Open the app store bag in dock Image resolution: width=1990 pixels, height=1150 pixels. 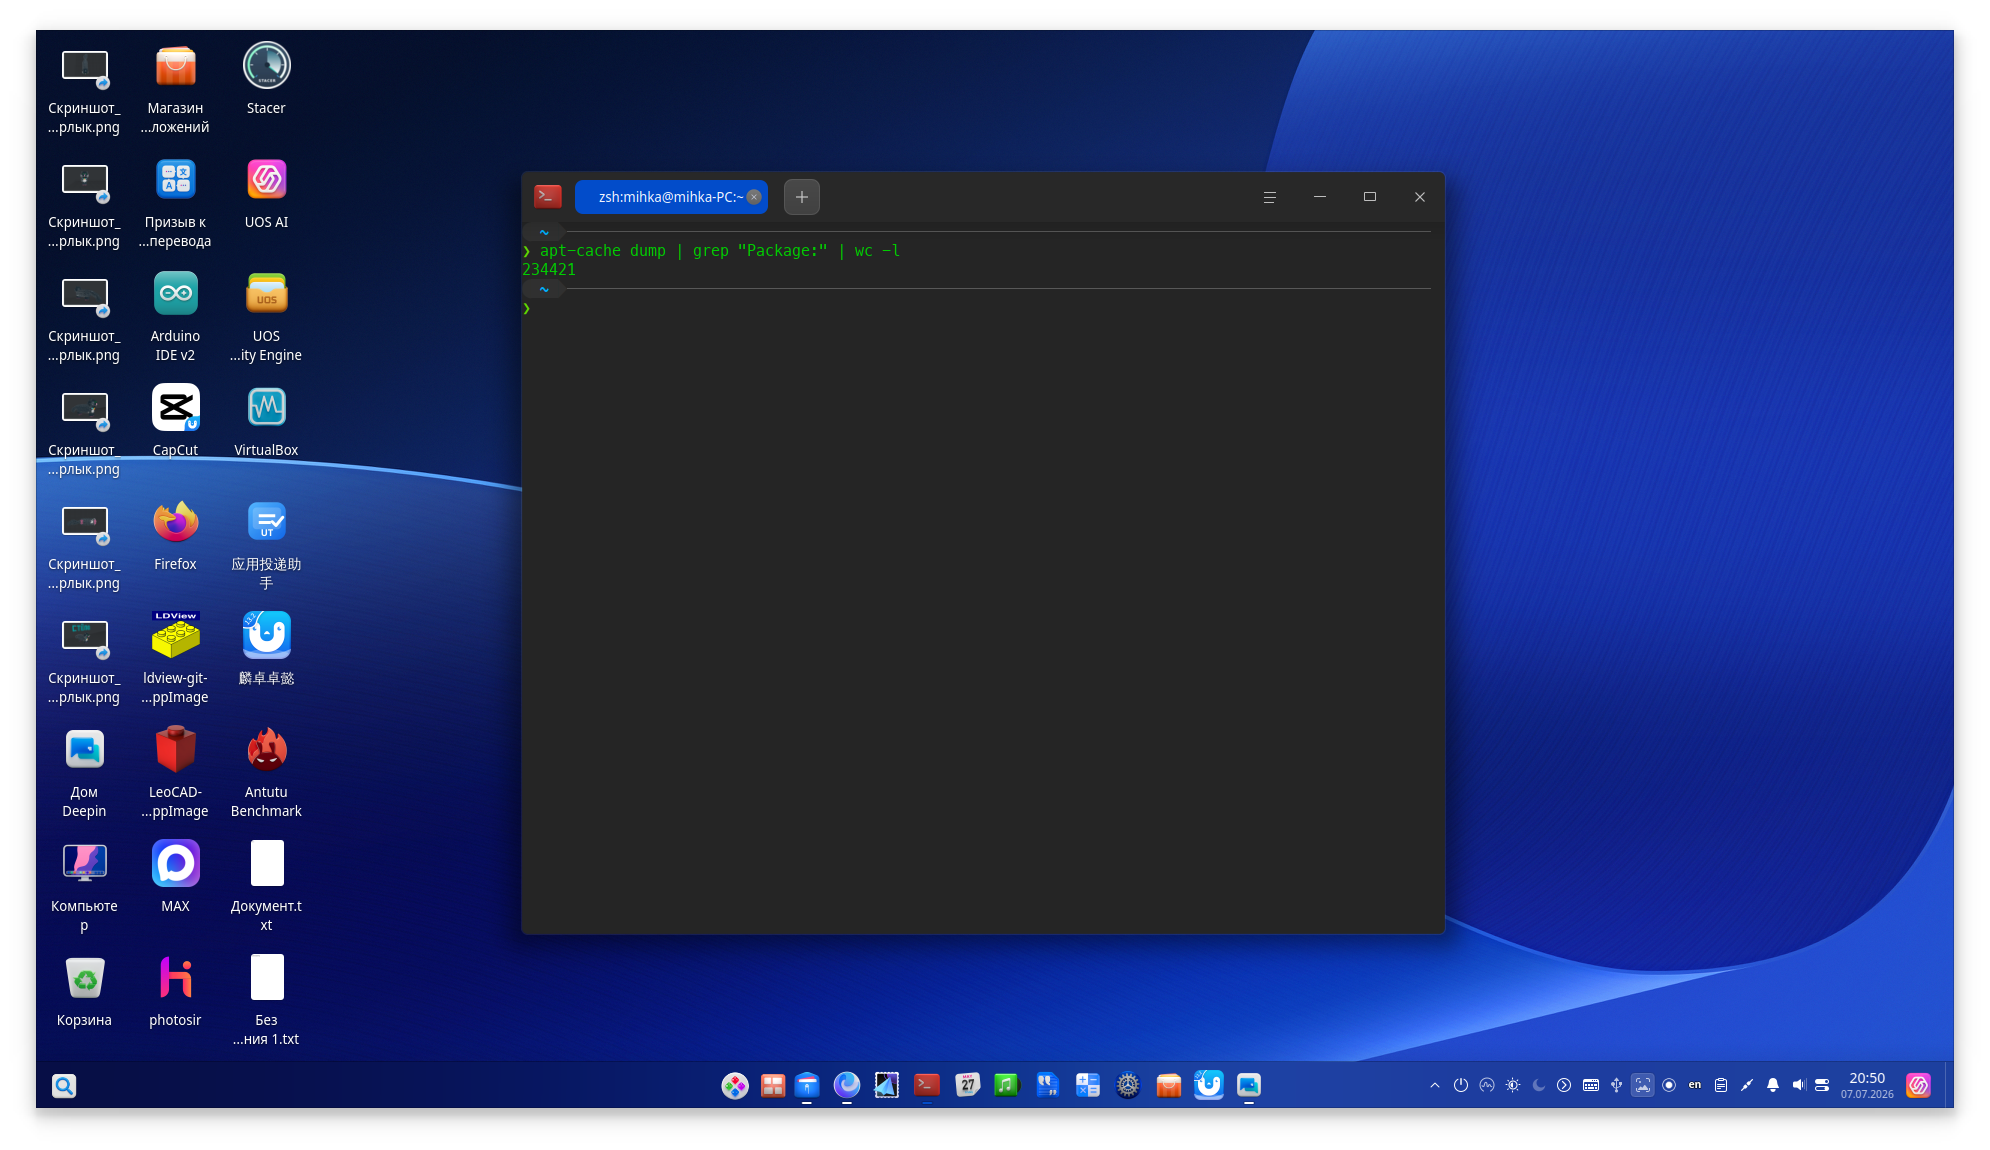tap(1168, 1085)
